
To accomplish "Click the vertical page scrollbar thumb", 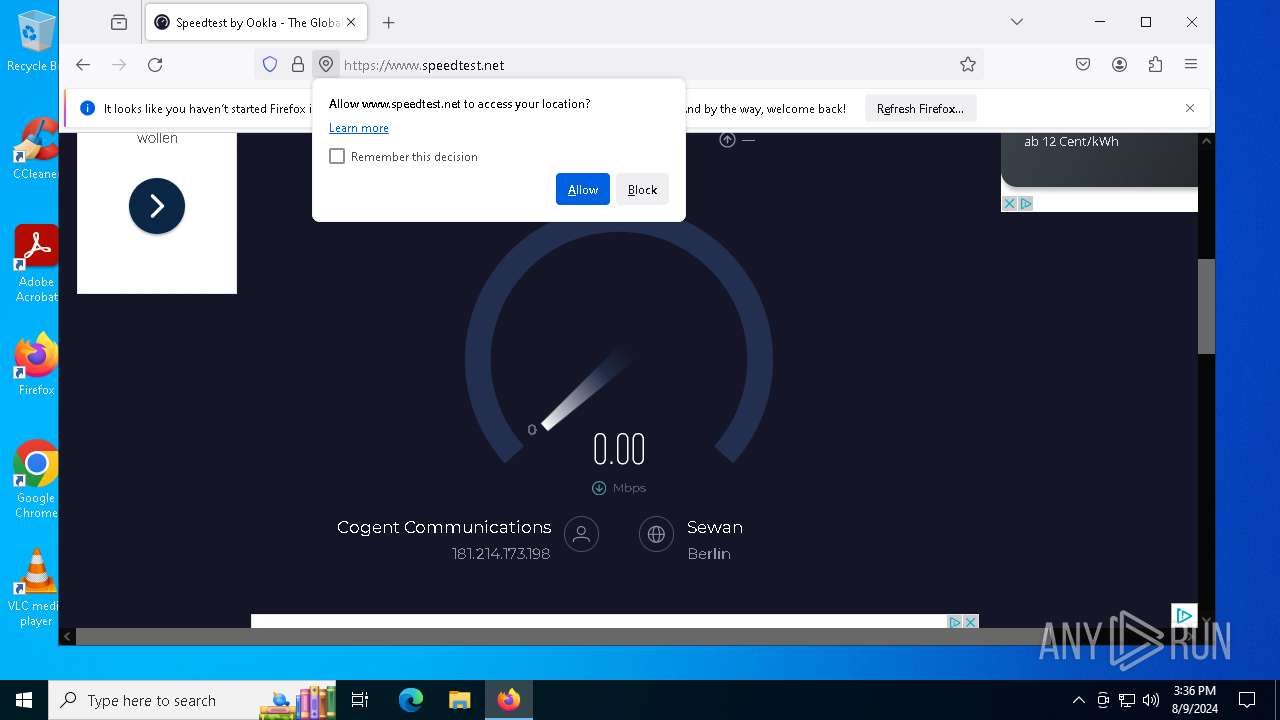I will 1206,306.
